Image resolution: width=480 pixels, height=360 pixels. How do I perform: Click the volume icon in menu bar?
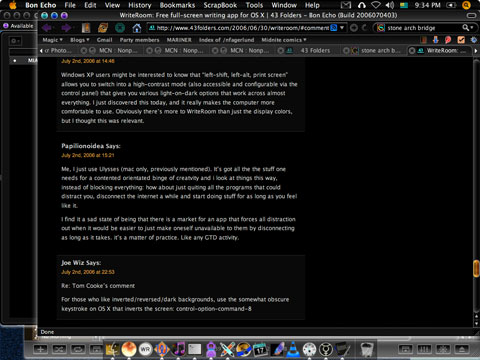click(x=389, y=5)
